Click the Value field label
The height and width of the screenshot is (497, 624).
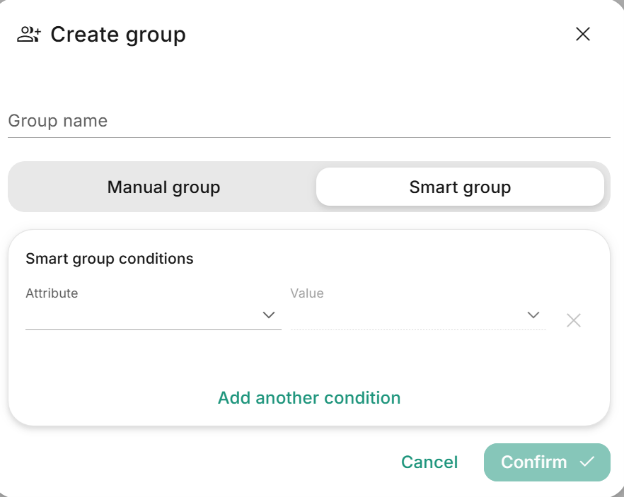coord(307,293)
